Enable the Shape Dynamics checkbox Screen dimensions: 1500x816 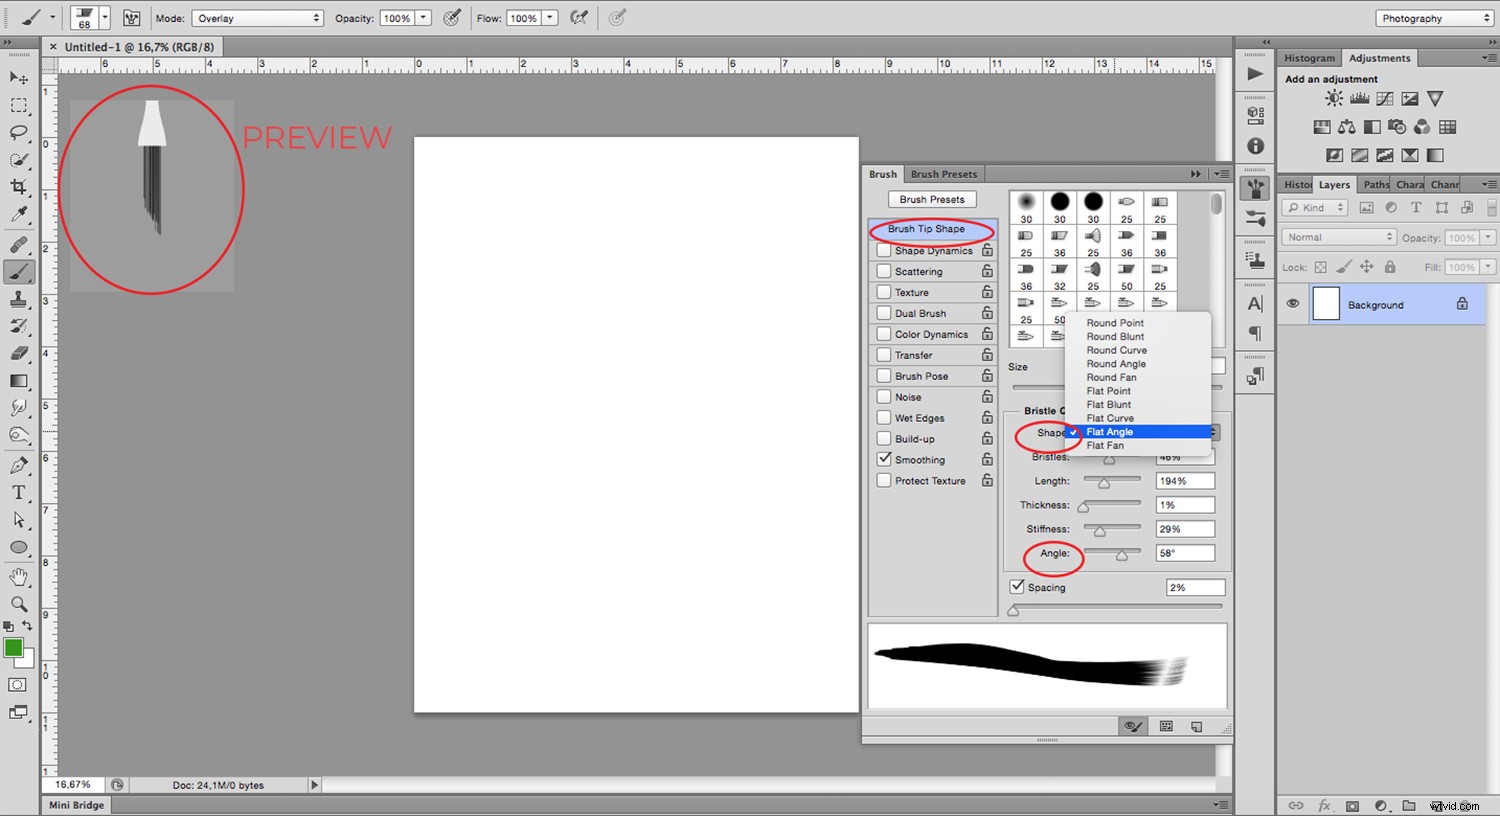click(884, 250)
